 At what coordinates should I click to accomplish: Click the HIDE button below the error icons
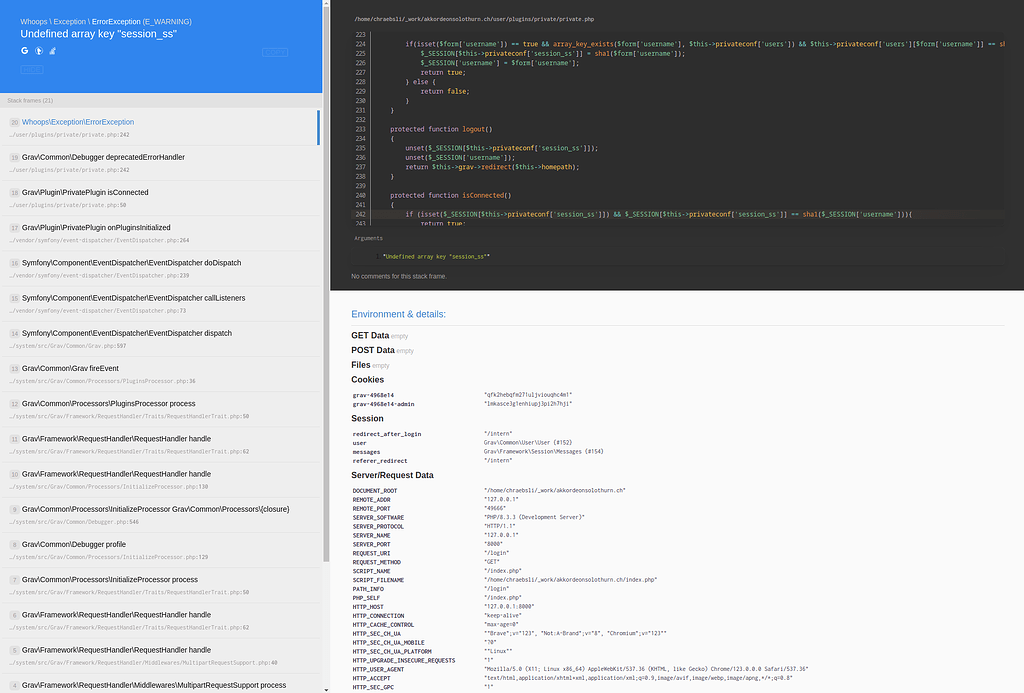pos(31,69)
